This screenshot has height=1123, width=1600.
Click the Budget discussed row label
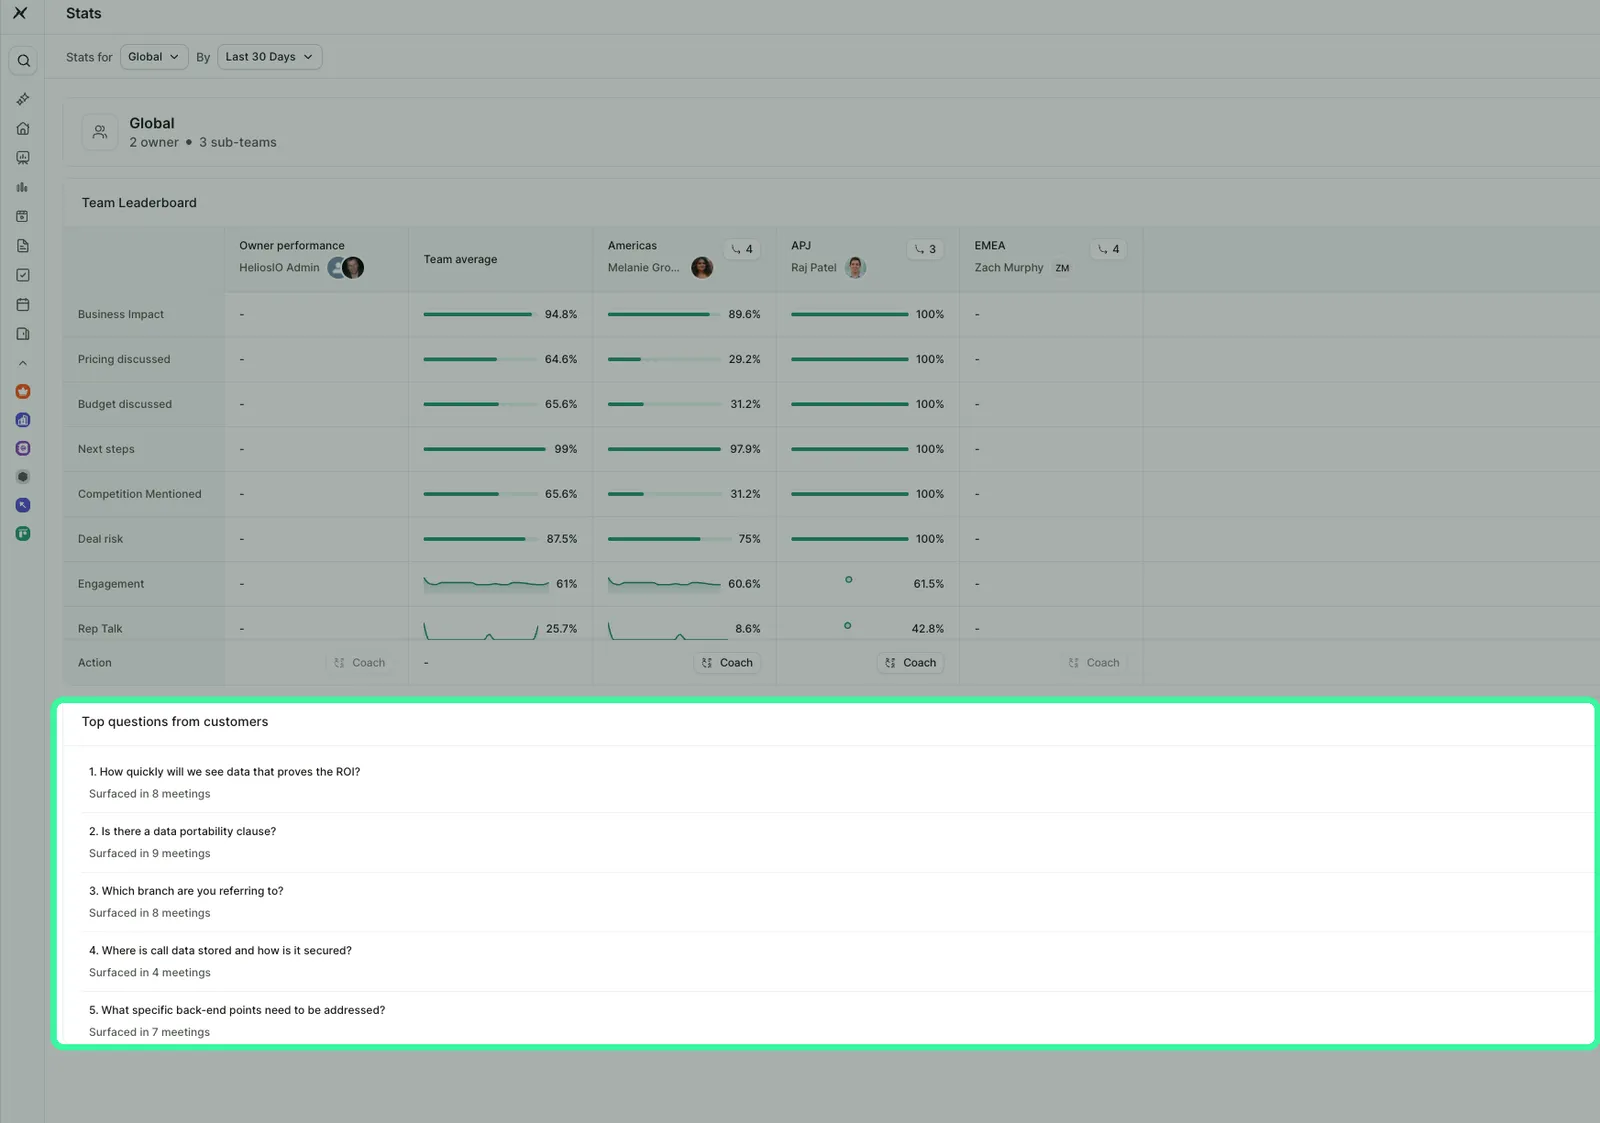point(125,405)
